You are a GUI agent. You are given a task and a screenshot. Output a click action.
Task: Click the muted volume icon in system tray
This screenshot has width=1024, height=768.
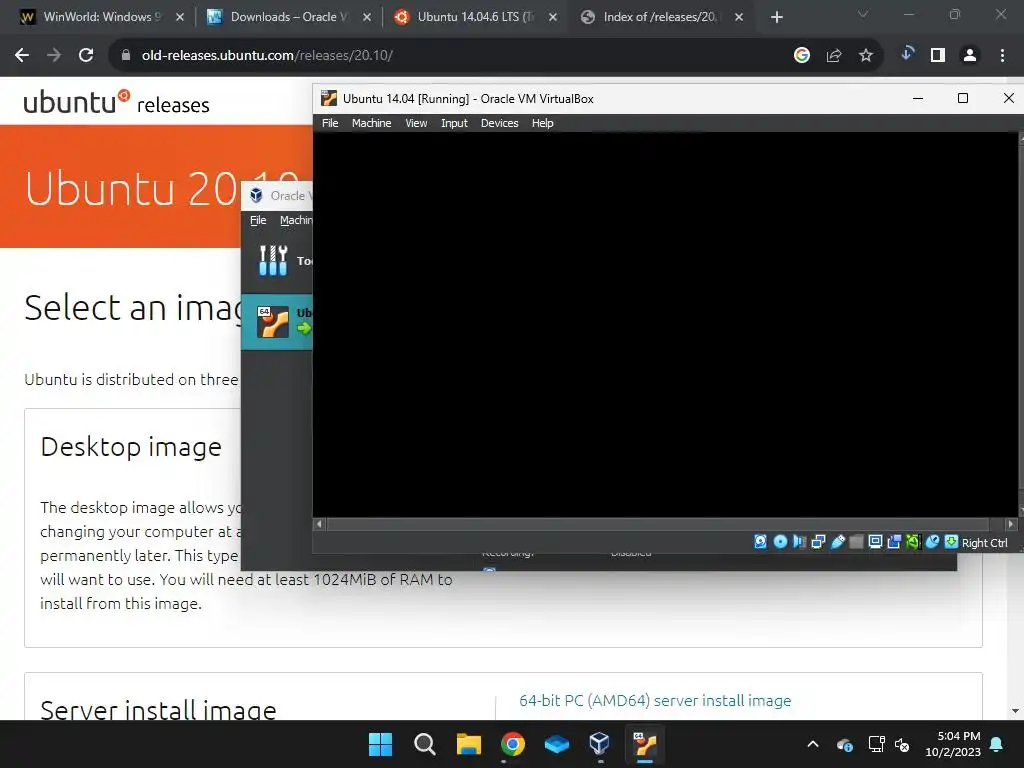click(903, 744)
